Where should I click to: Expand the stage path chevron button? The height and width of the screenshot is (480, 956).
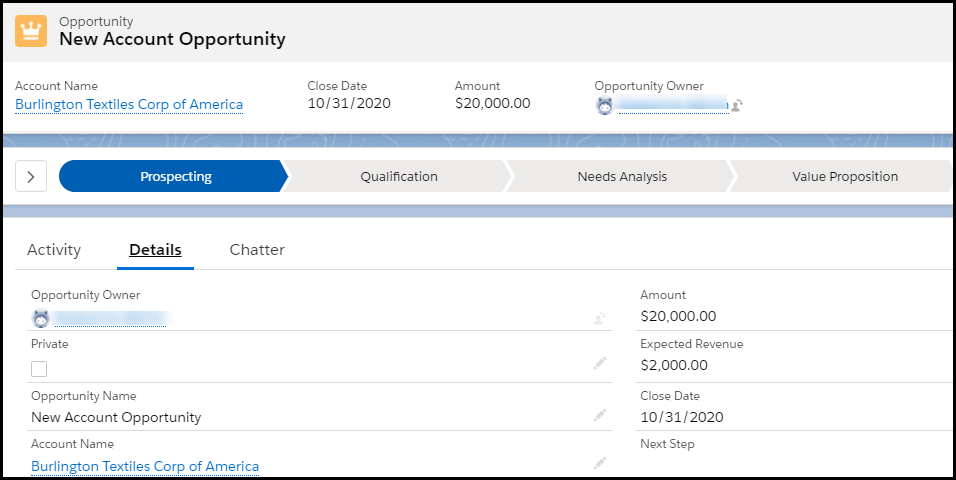(31, 176)
